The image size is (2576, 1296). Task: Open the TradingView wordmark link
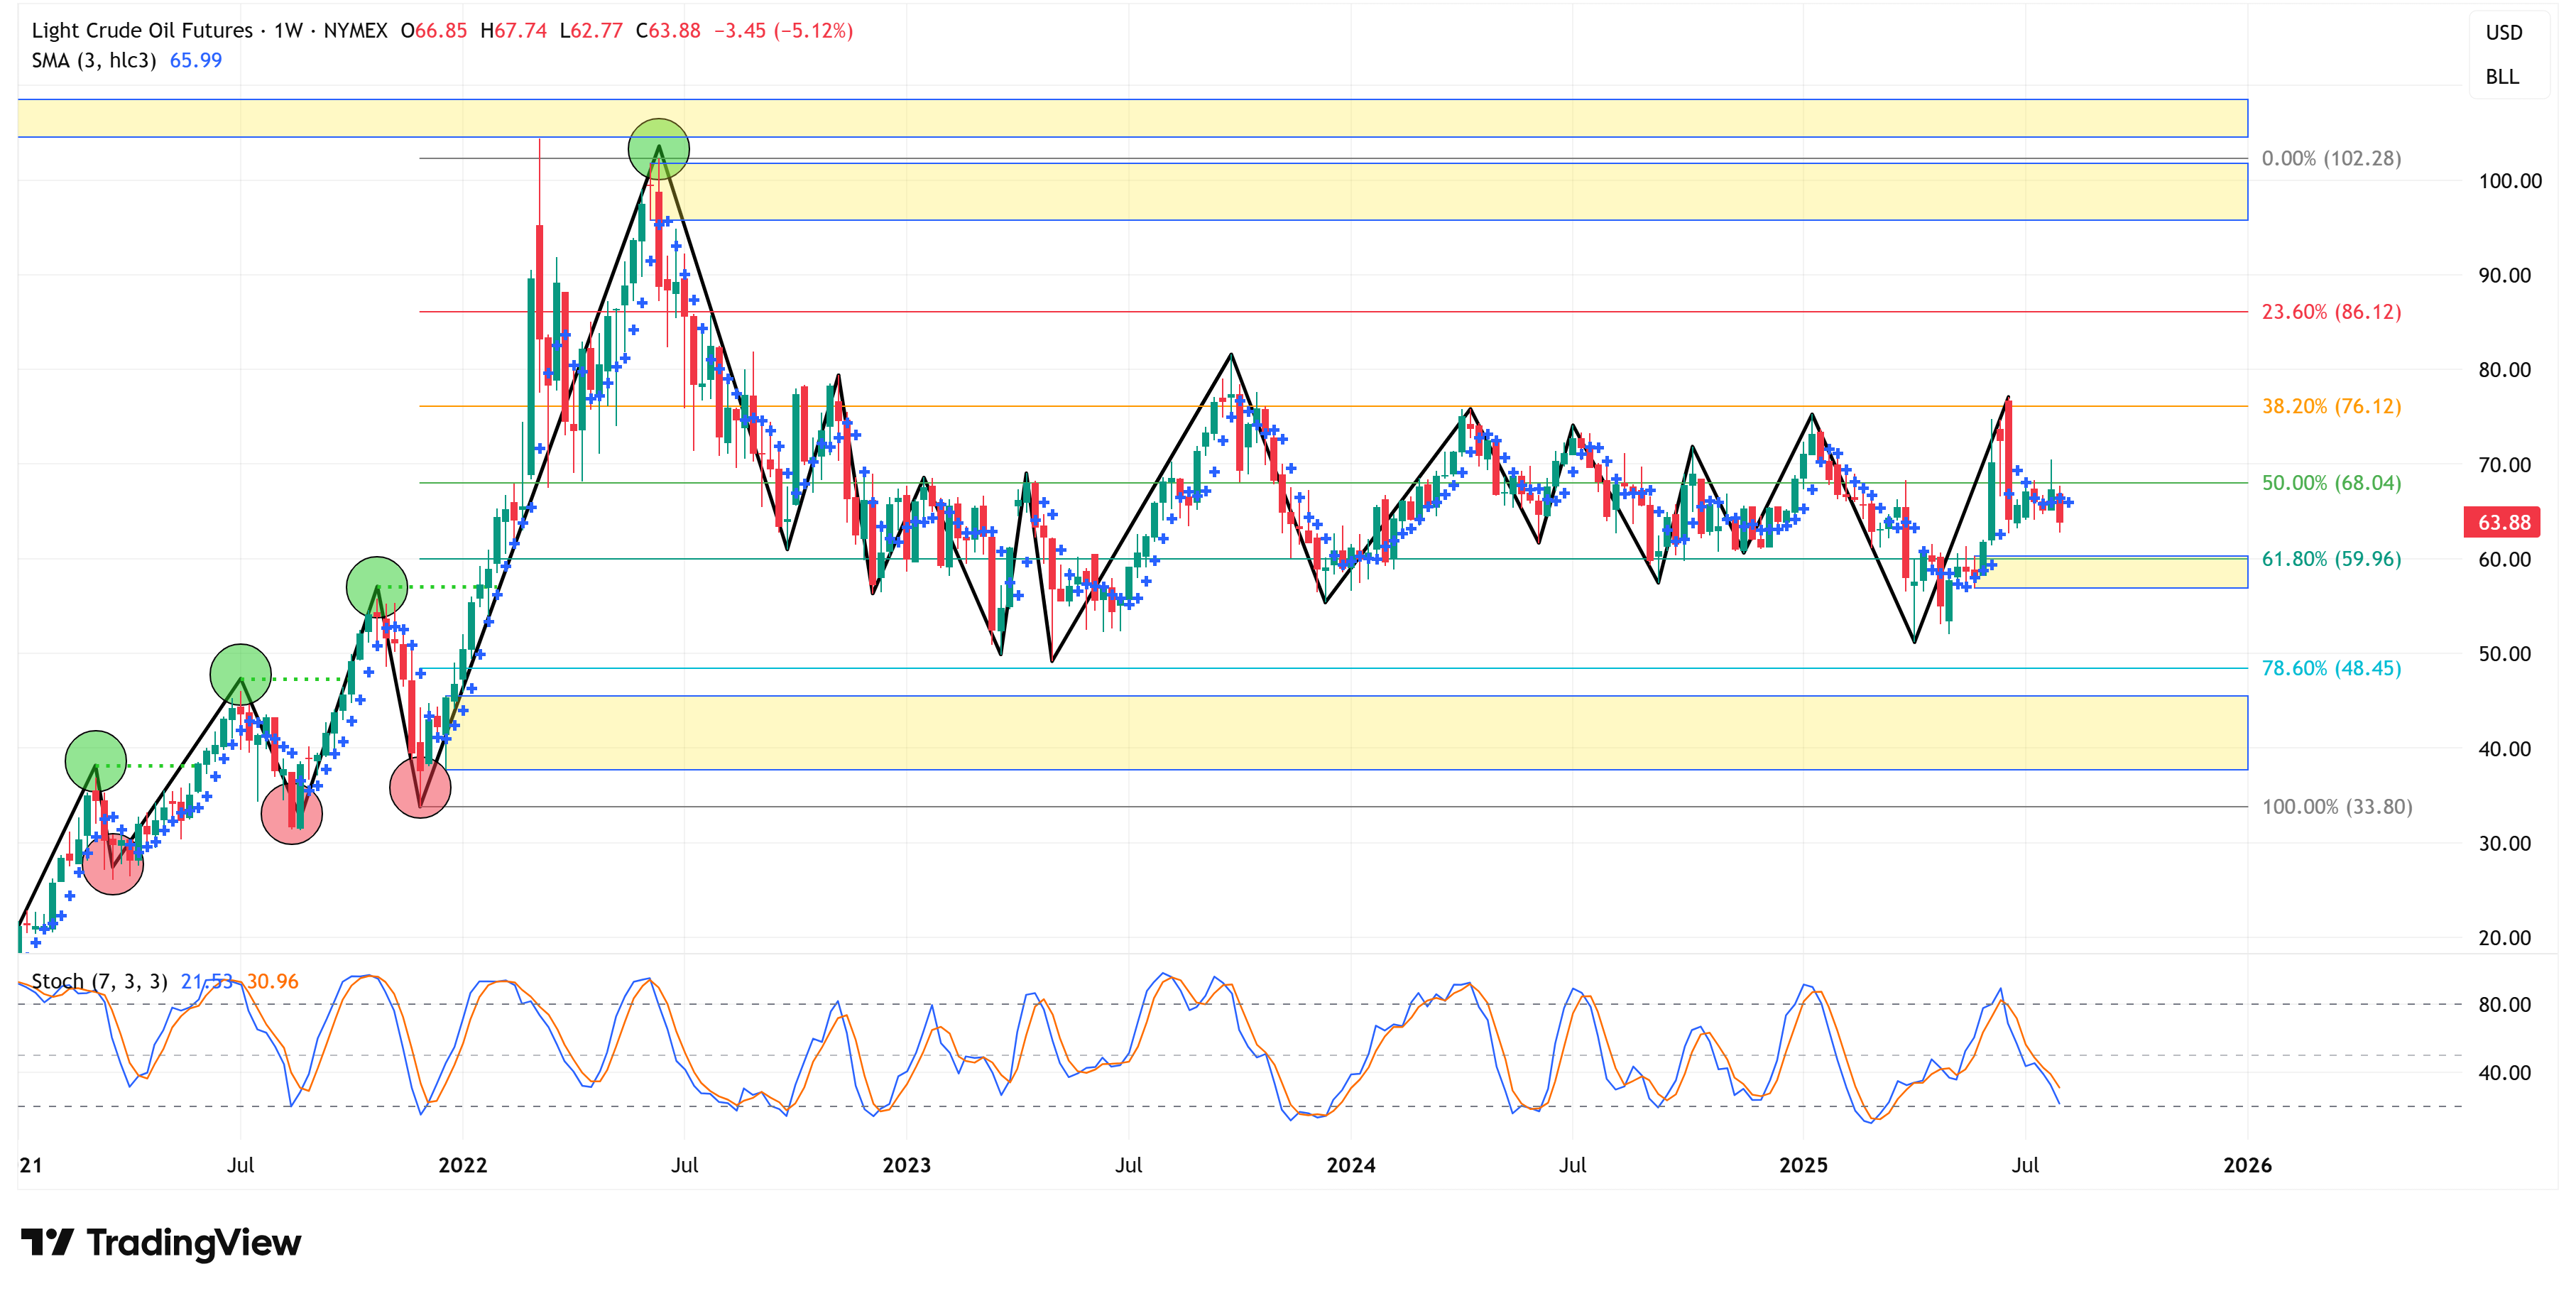tap(193, 1242)
